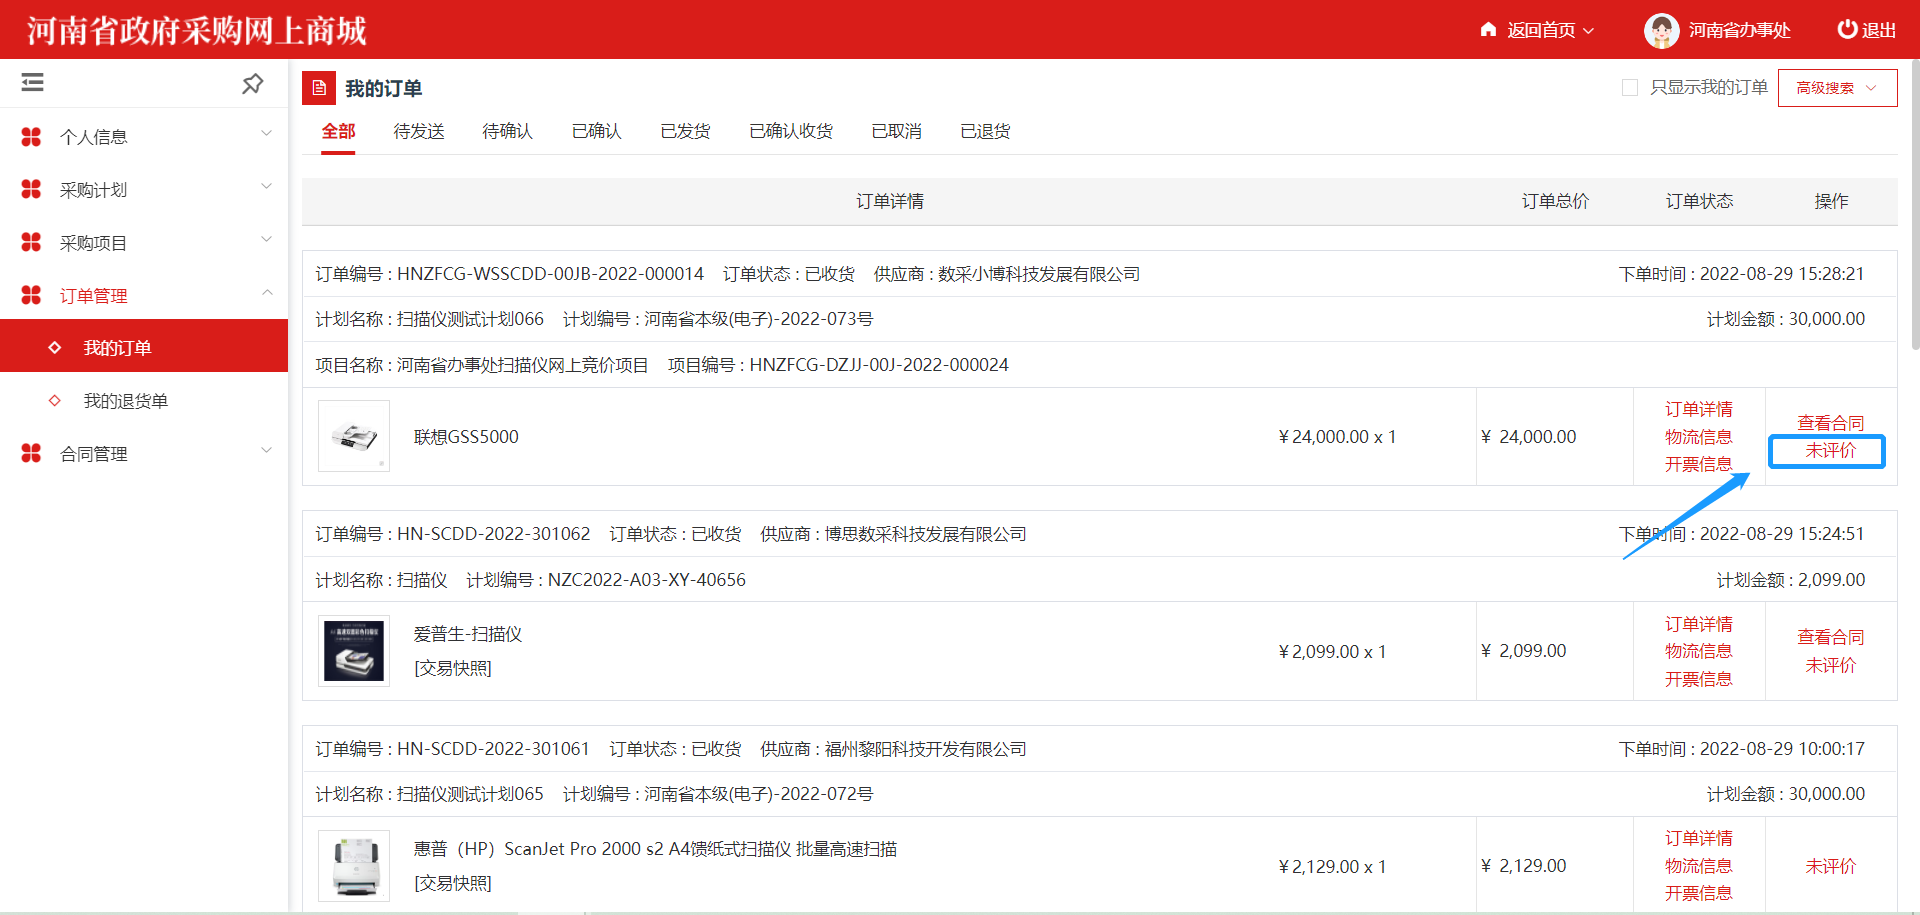Open the 联想GSS5000 product name
Viewport: 1920px width, 915px height.
click(x=466, y=437)
